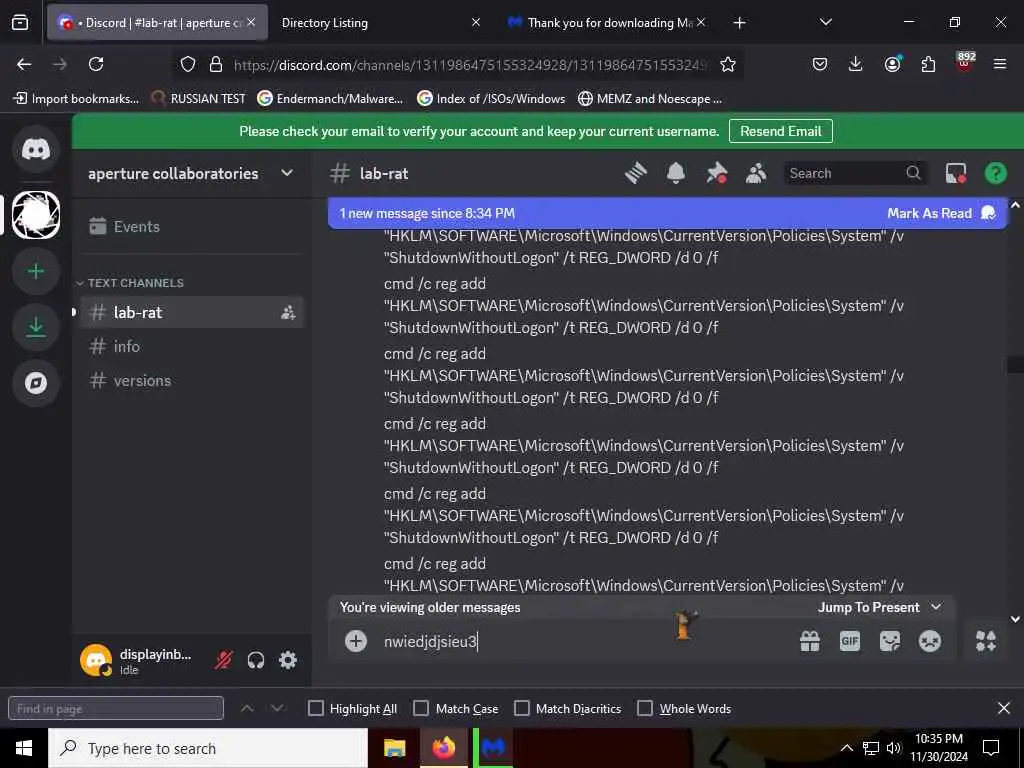
Task: Add a server with the plus icon
Action: tap(36, 271)
